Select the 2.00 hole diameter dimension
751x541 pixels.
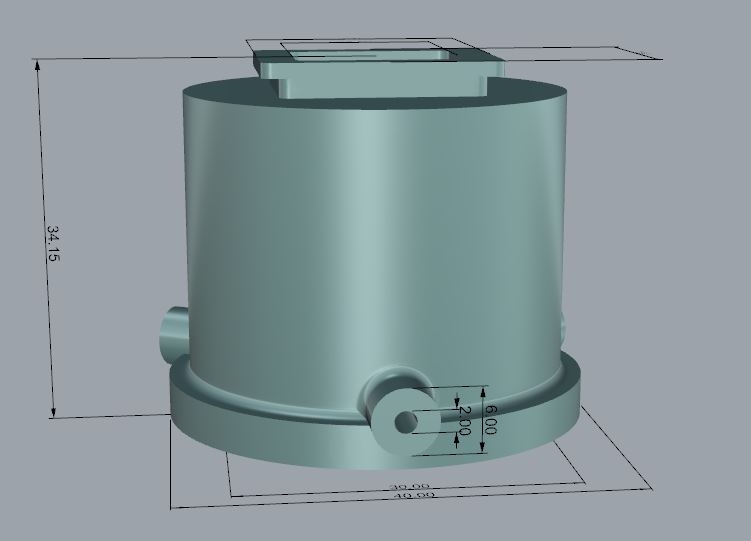tap(464, 420)
